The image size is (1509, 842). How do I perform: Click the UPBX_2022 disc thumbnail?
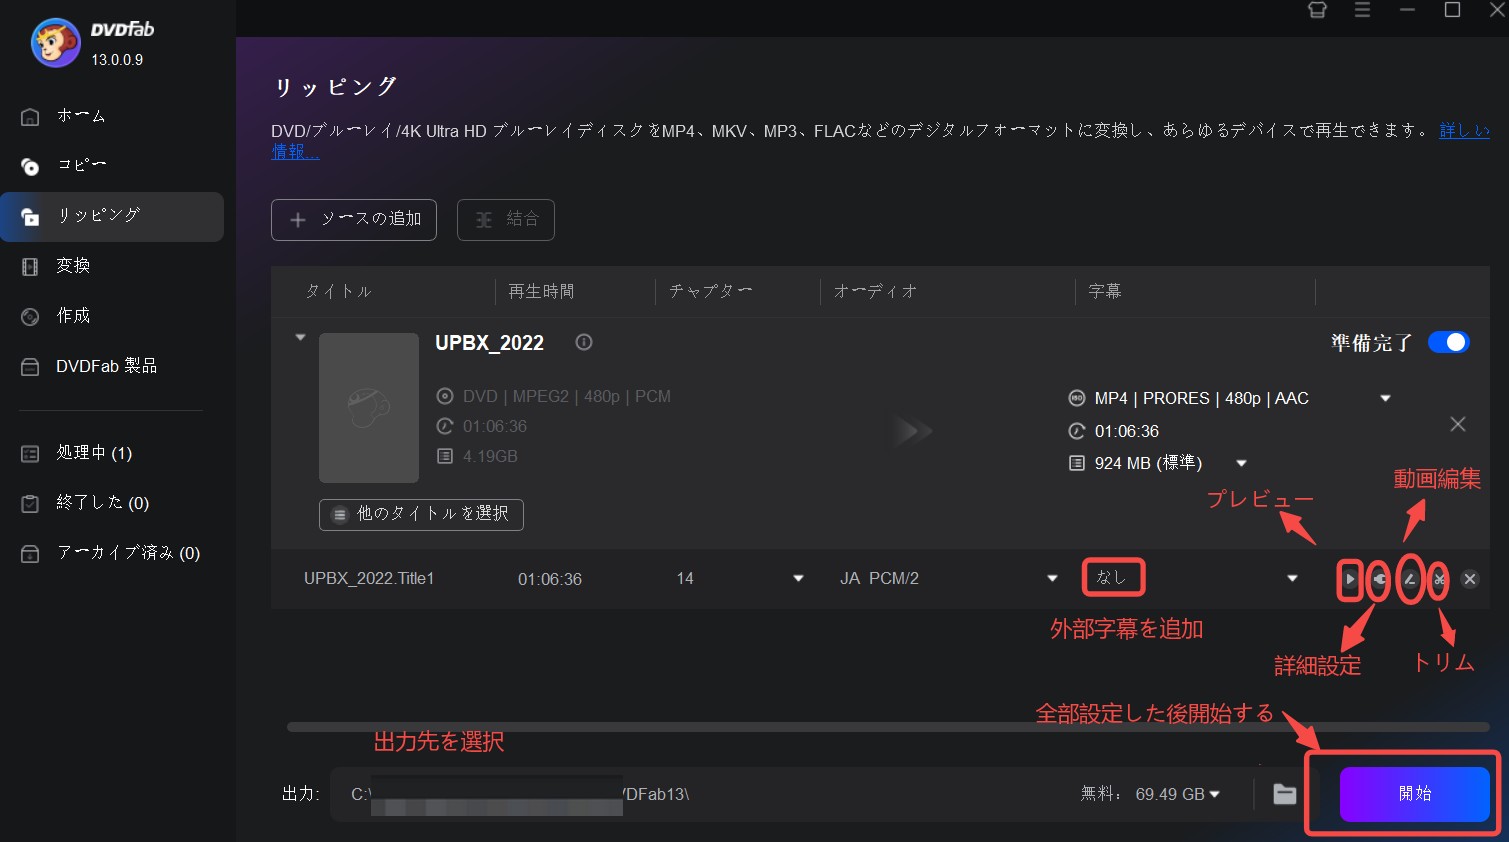pyautogui.click(x=369, y=408)
